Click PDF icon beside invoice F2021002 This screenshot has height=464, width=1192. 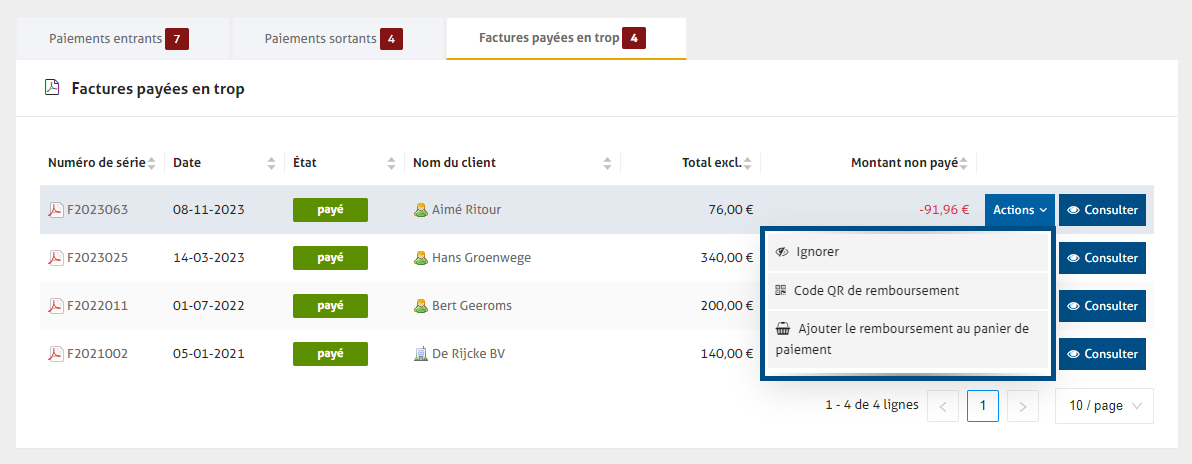(56, 354)
